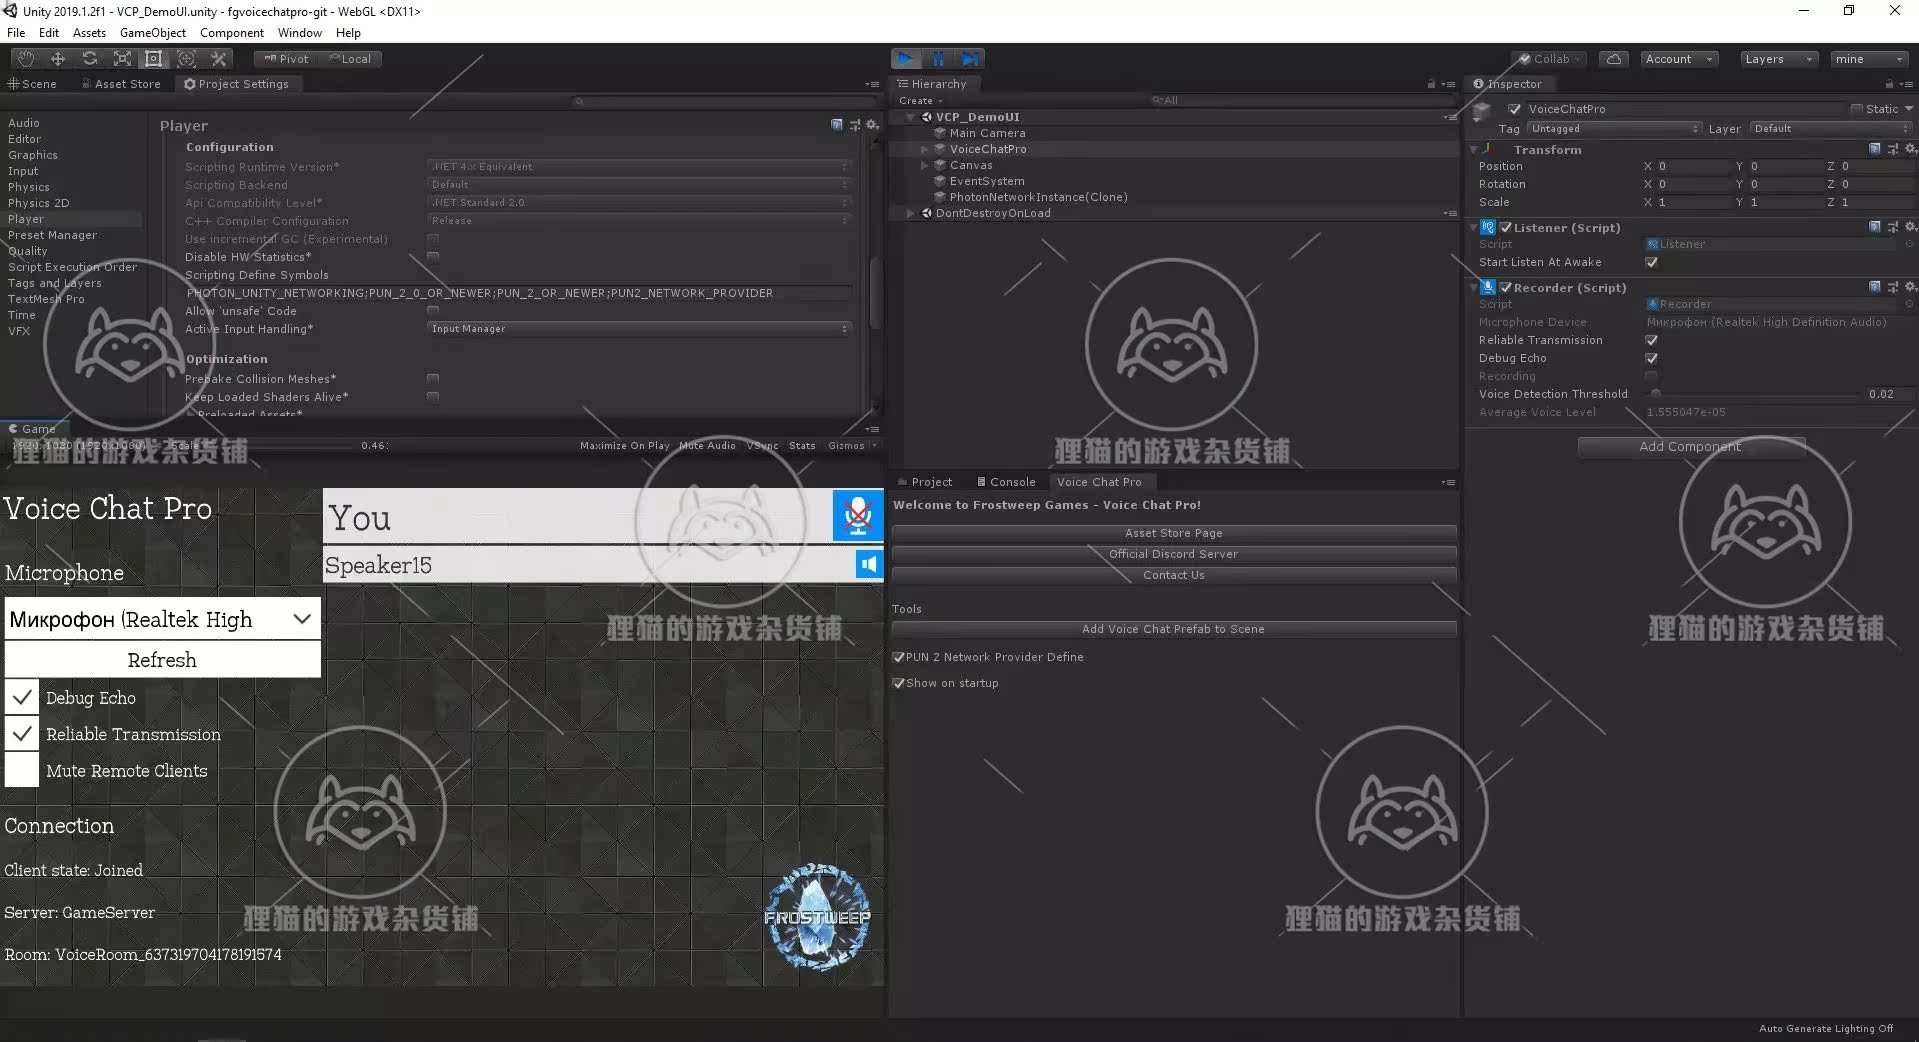
Task: Click the Scripting Define Symbols field
Action: coord(518,293)
